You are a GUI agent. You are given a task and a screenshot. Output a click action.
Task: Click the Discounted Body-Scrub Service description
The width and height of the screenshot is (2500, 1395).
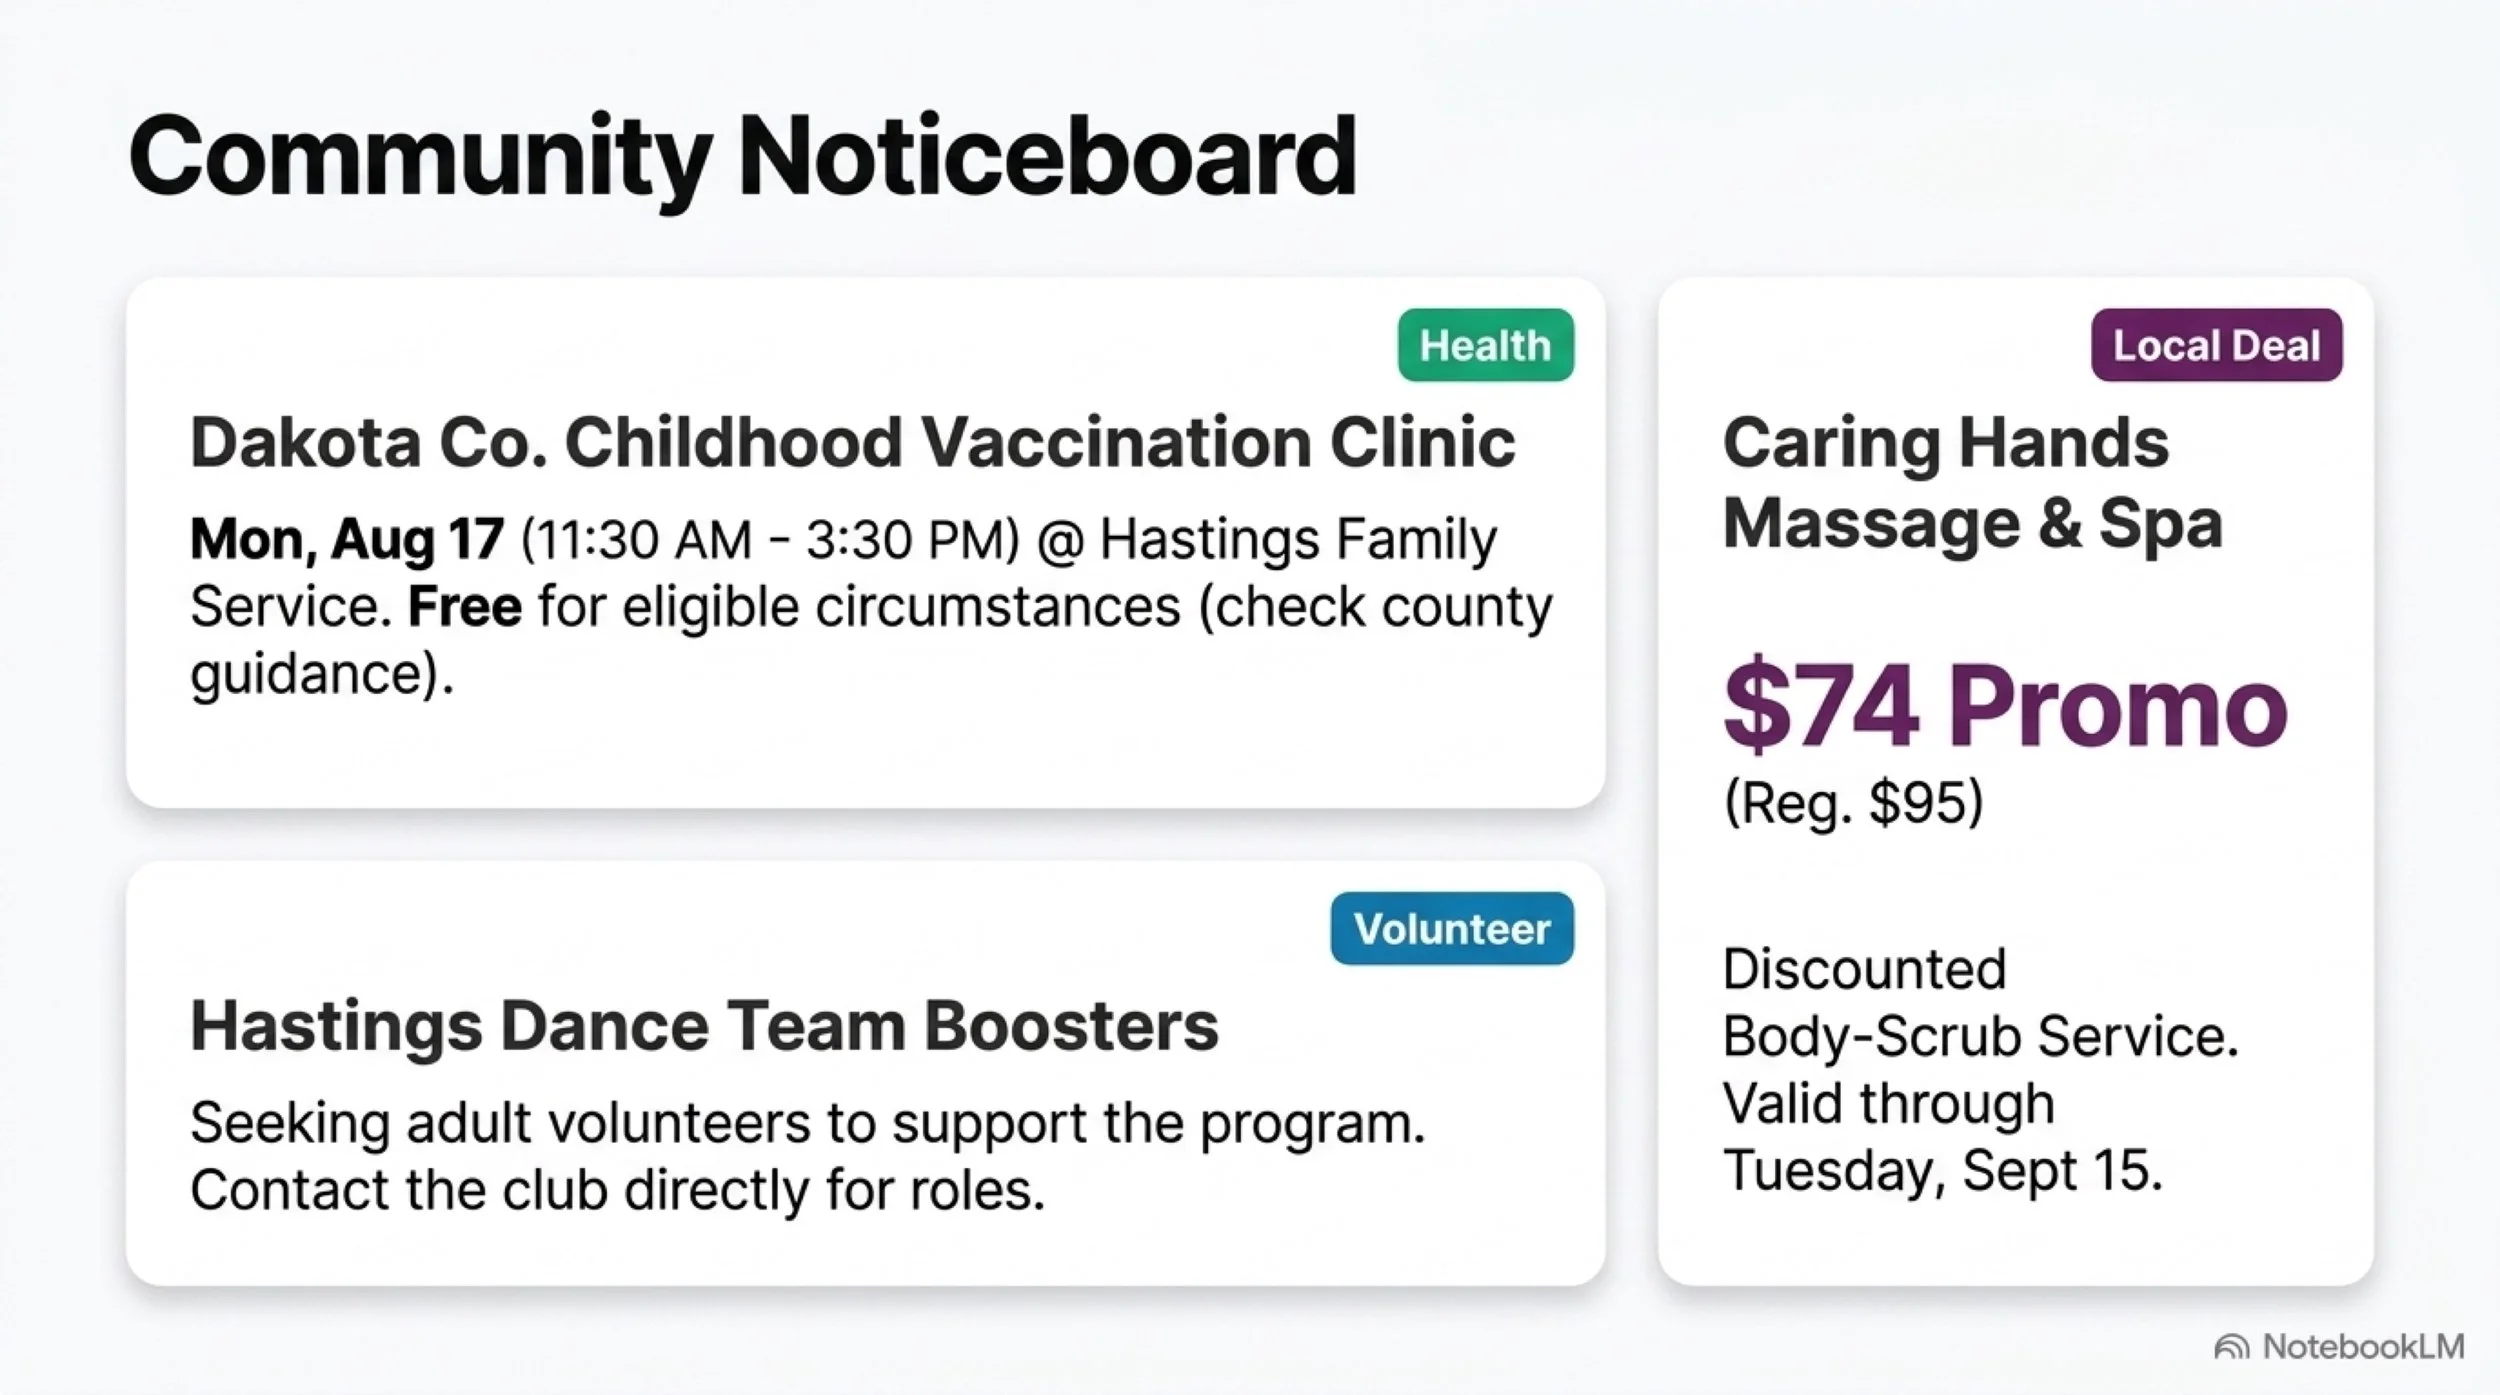point(1980,1002)
